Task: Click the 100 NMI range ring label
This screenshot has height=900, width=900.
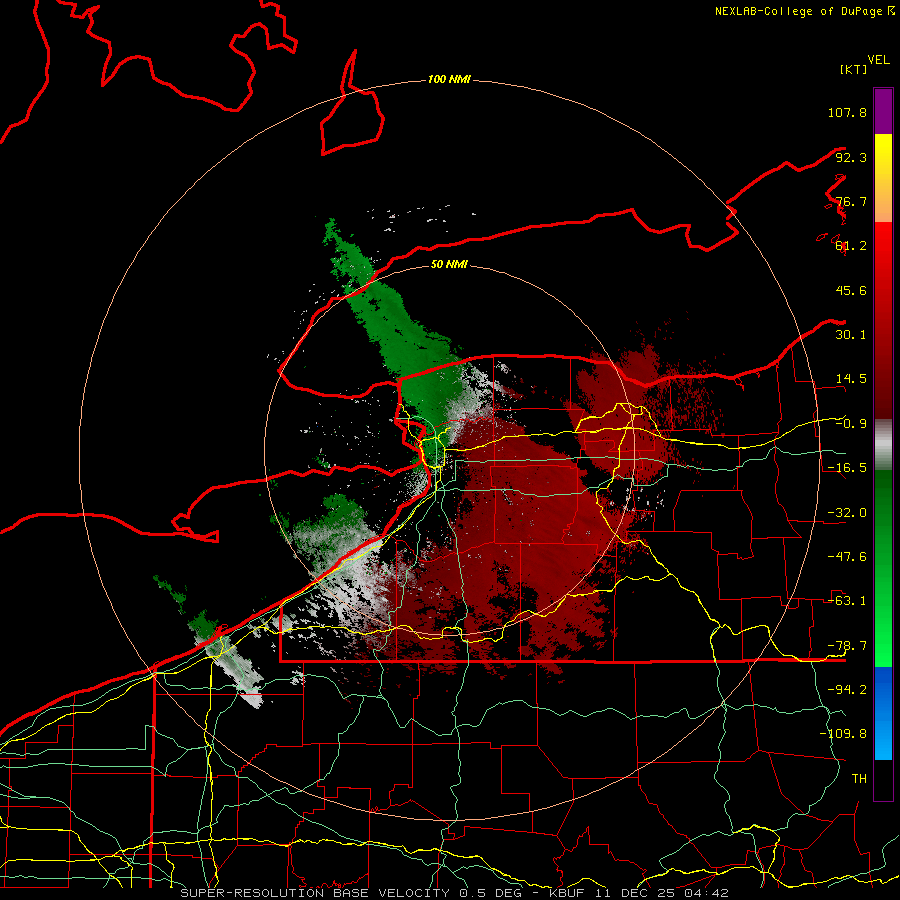Action: (x=449, y=79)
